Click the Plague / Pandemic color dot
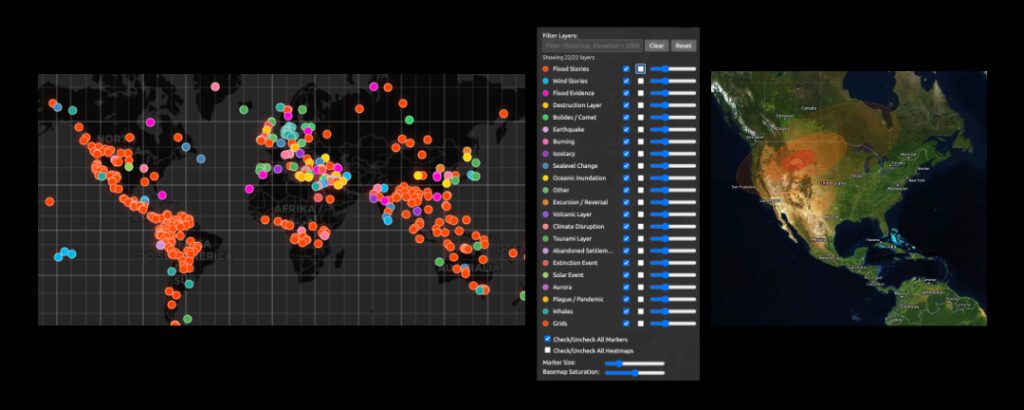The width and height of the screenshot is (1024, 410). tap(547, 299)
